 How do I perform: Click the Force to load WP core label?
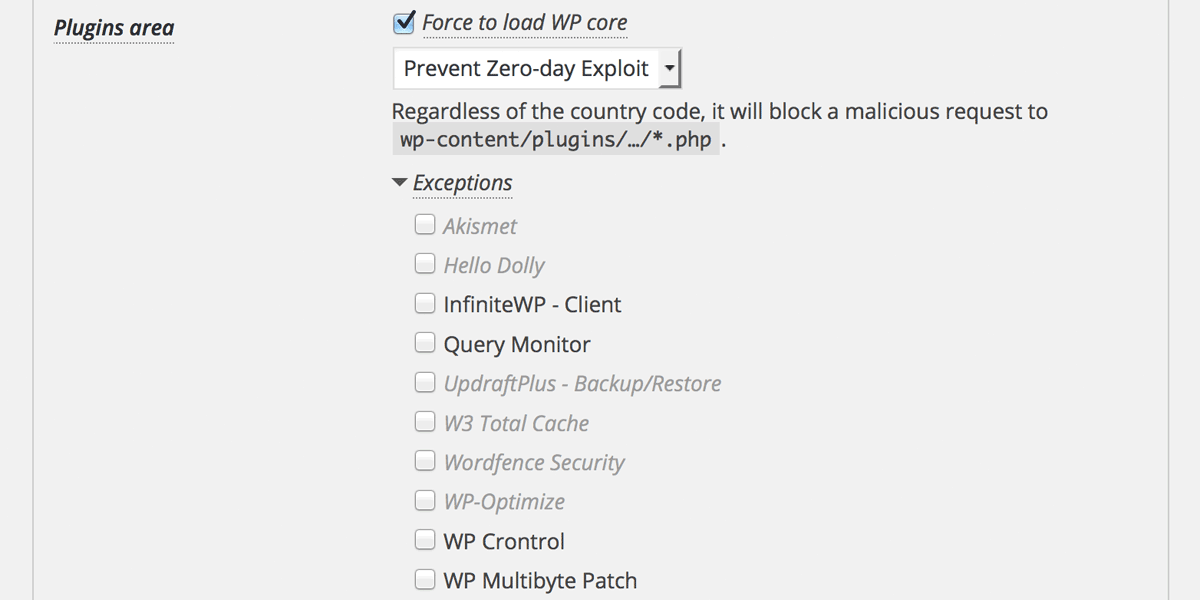tap(525, 22)
